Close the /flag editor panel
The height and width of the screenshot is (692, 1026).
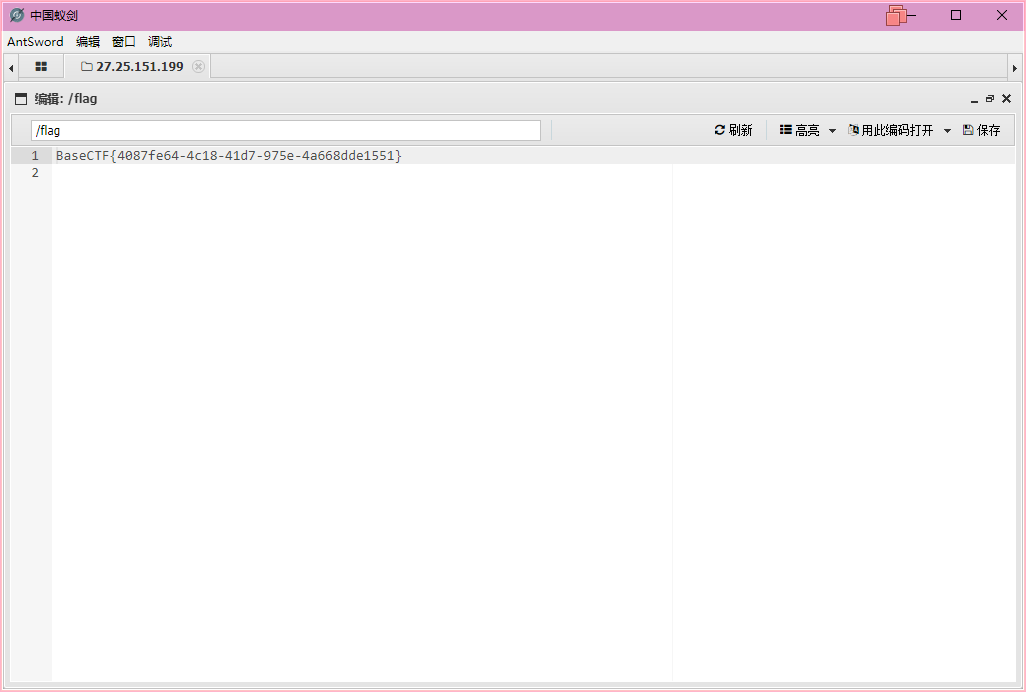1006,99
